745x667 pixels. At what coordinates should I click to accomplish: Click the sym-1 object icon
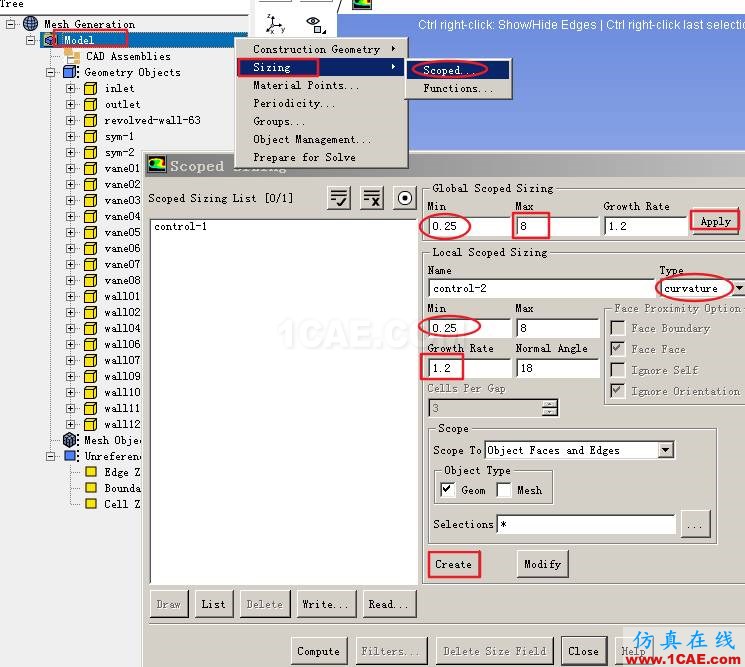pos(90,137)
